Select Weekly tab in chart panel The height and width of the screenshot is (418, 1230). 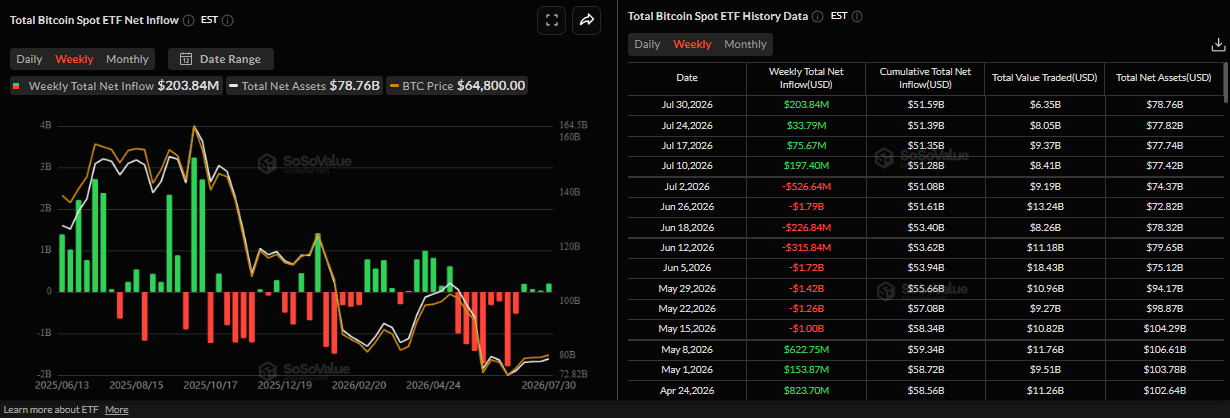pyautogui.click(x=74, y=59)
